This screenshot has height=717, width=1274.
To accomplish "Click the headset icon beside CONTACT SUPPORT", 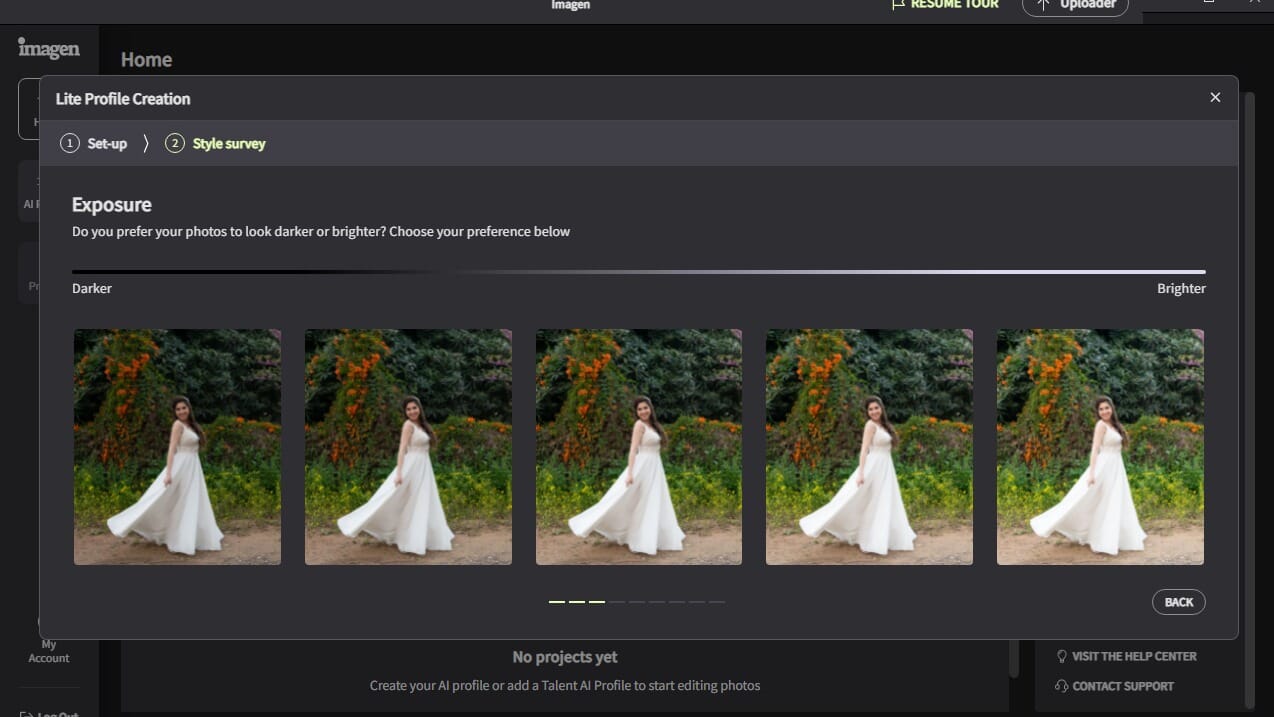I will point(1062,686).
